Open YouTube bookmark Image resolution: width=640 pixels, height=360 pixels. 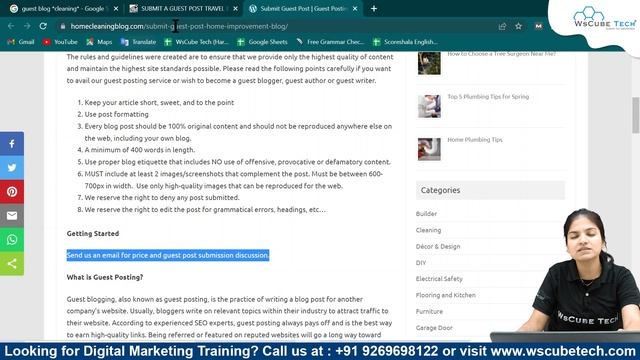click(x=60, y=42)
